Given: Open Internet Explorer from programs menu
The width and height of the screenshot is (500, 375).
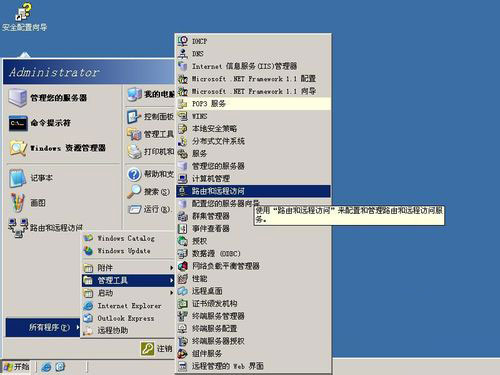Looking at the screenshot, I should (x=128, y=306).
